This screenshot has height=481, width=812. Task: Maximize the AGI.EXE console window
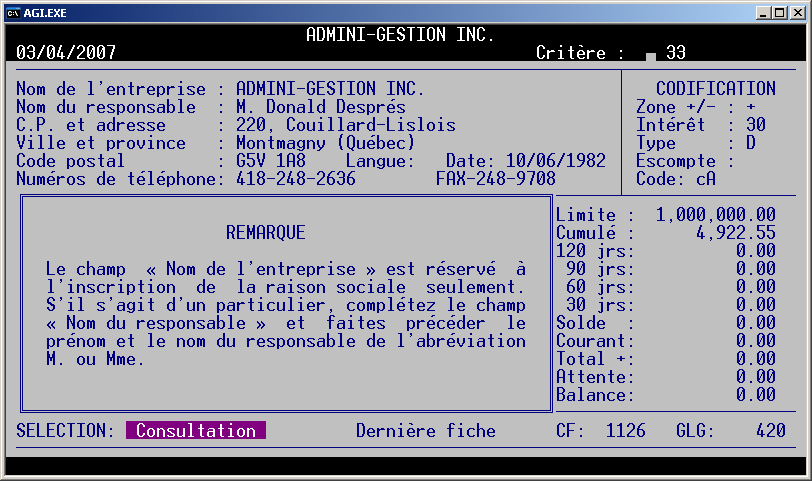781,12
